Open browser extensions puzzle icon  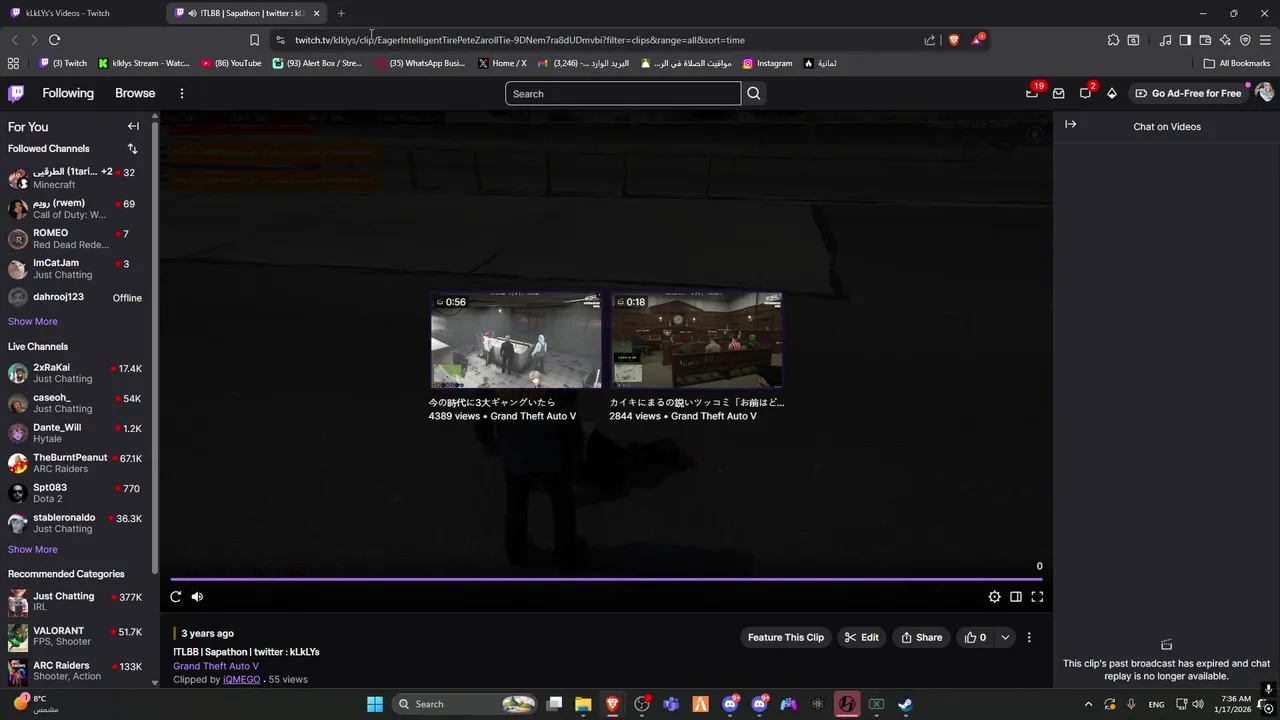tap(1113, 40)
